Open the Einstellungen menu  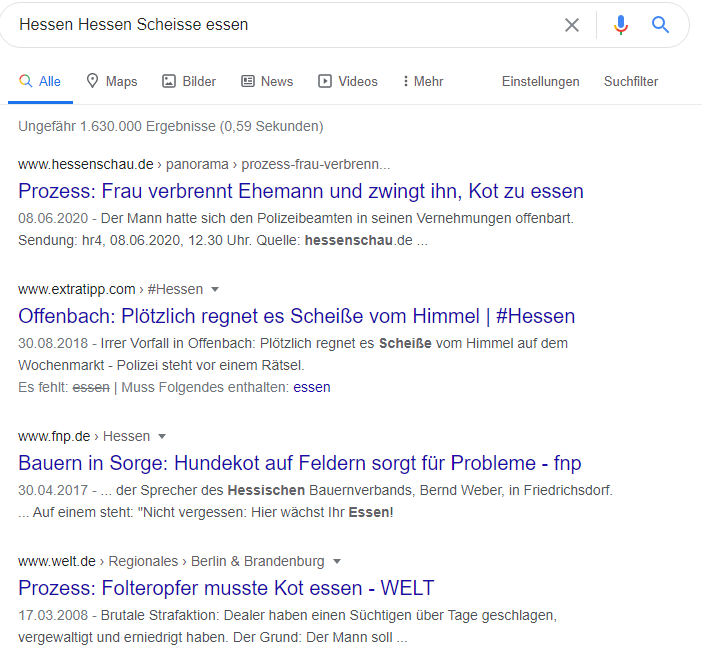click(540, 81)
